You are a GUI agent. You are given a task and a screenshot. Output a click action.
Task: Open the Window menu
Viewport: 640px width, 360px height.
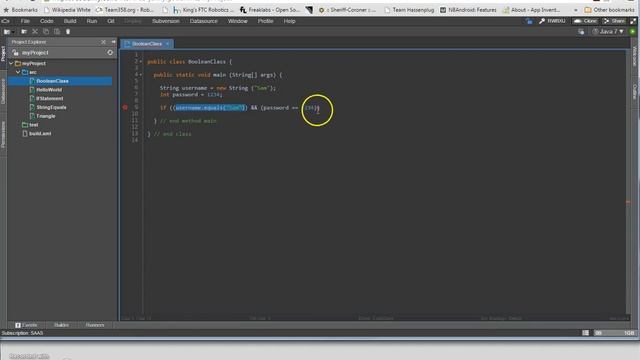[238, 21]
